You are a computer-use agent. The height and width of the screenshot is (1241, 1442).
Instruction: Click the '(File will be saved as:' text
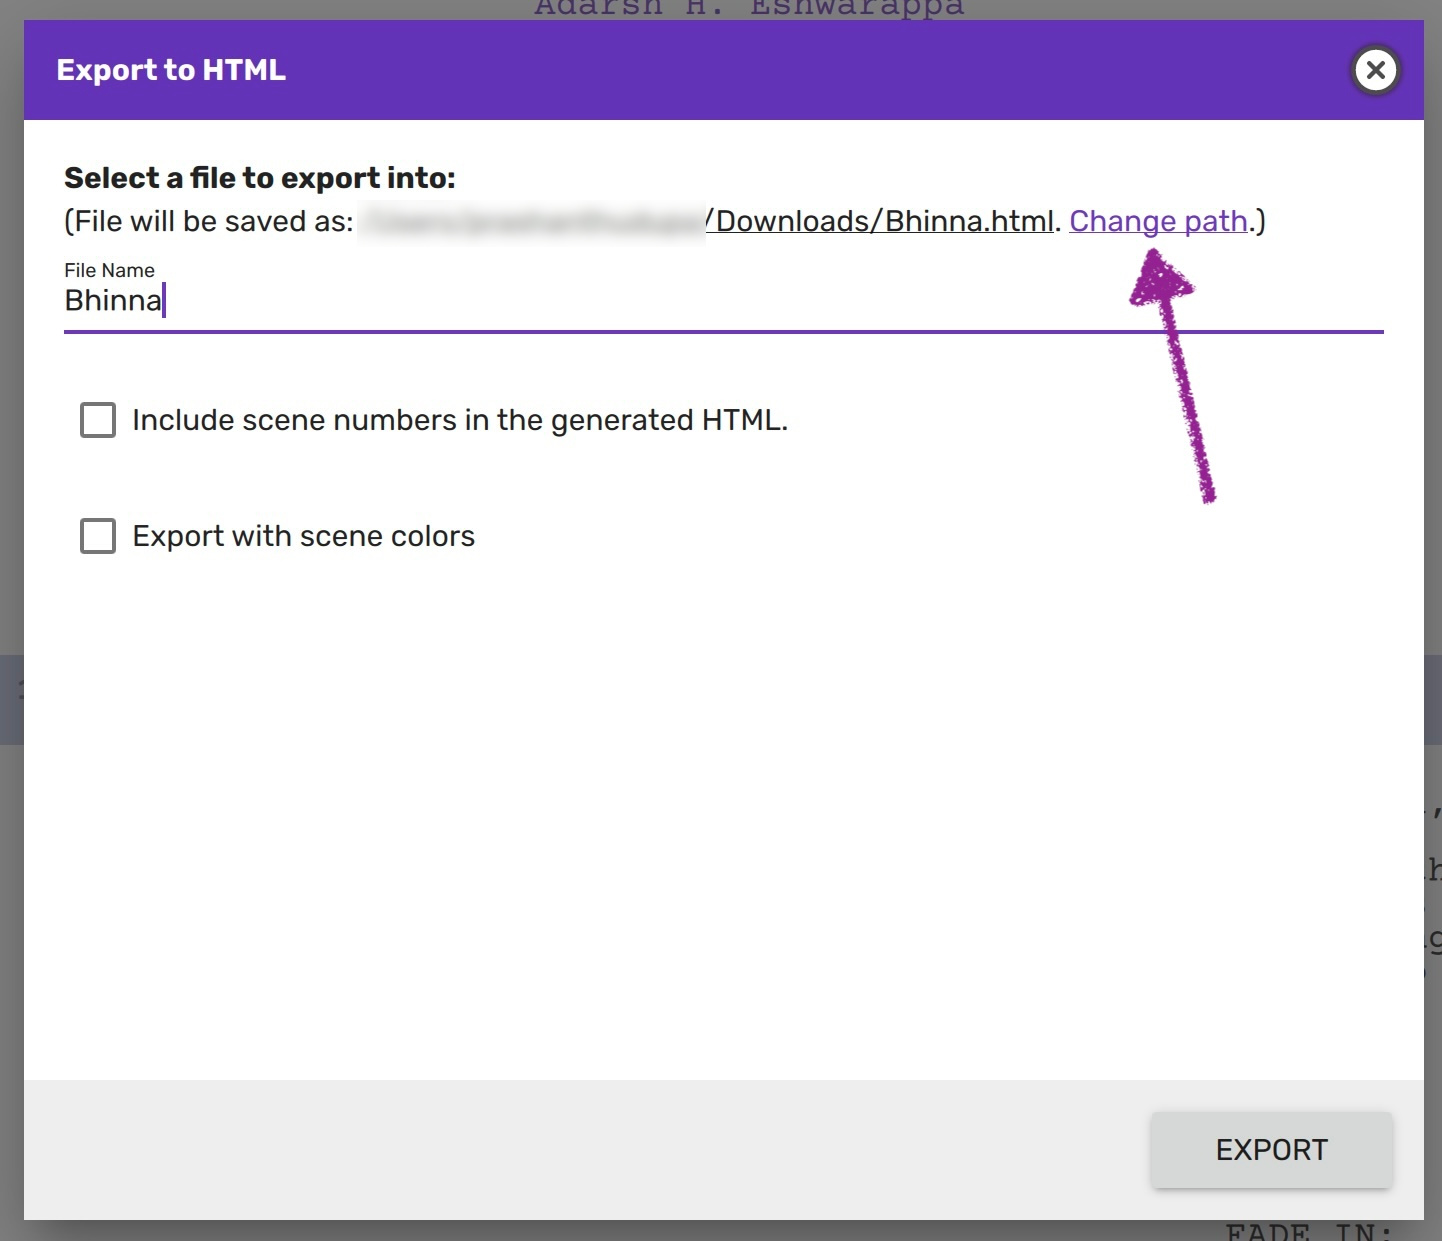coord(208,221)
